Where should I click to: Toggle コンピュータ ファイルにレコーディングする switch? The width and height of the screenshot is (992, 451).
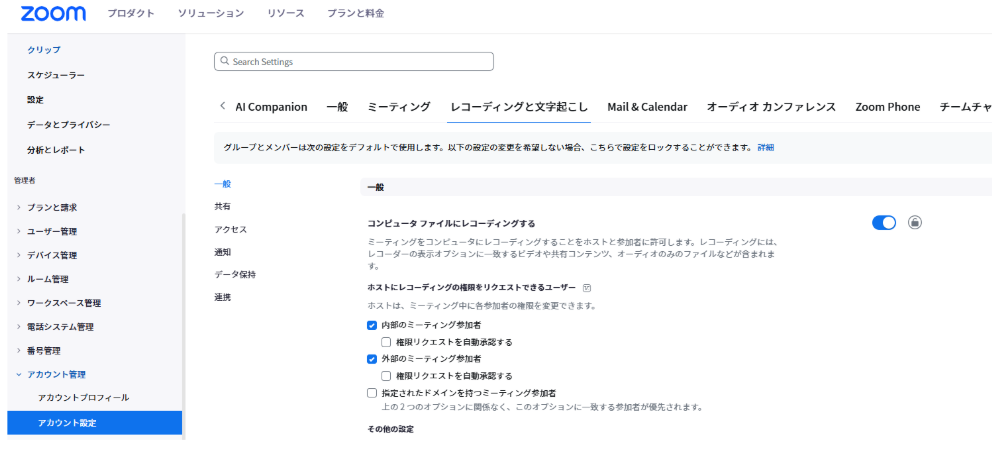pos(884,223)
